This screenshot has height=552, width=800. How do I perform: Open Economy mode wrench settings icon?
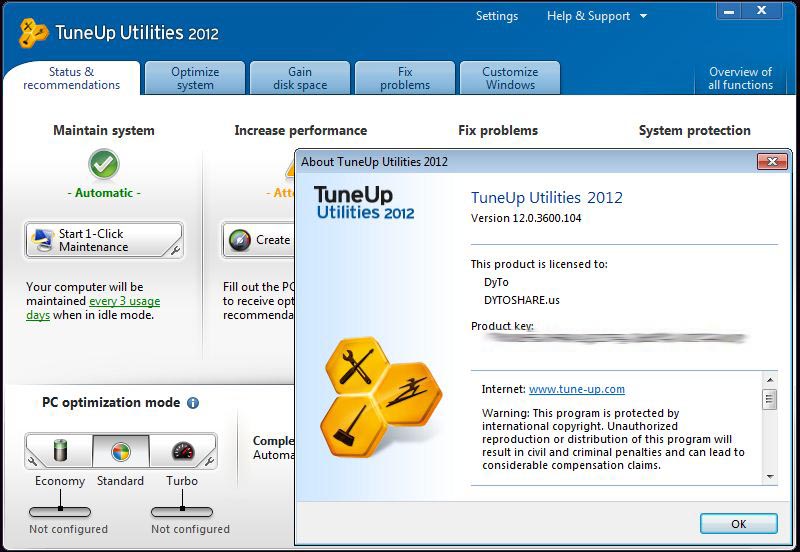33,461
